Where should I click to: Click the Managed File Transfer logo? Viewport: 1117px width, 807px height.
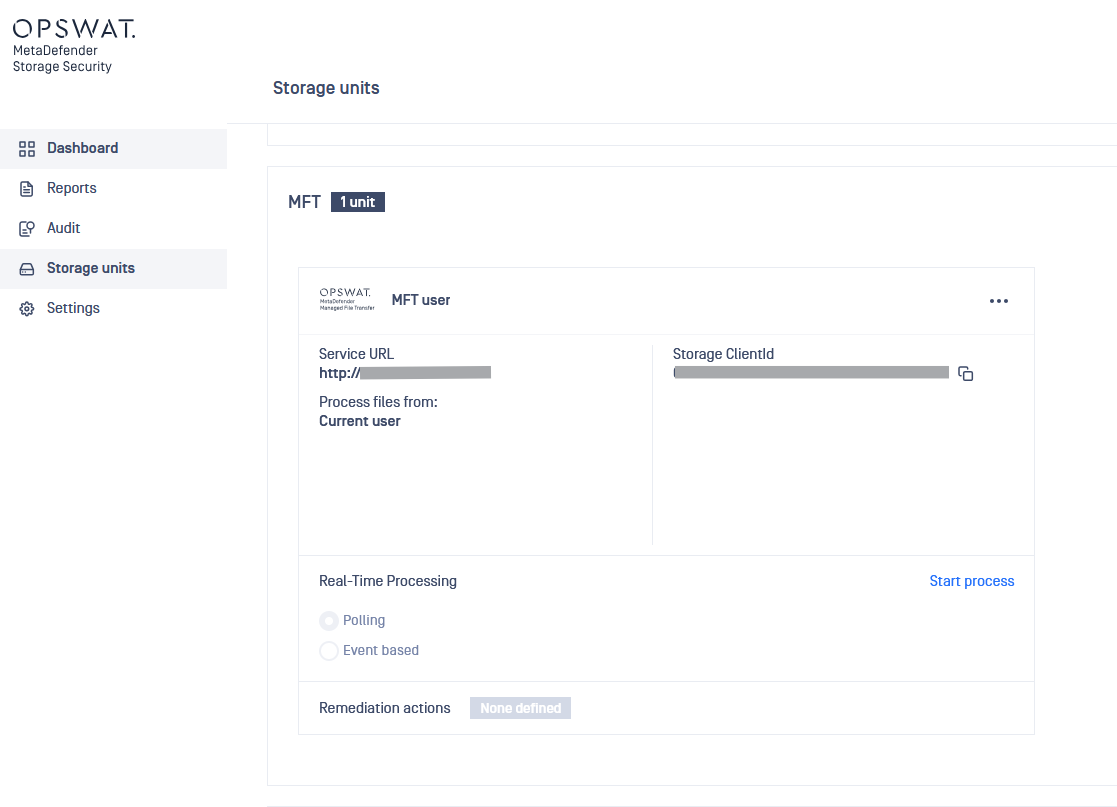(x=346, y=299)
